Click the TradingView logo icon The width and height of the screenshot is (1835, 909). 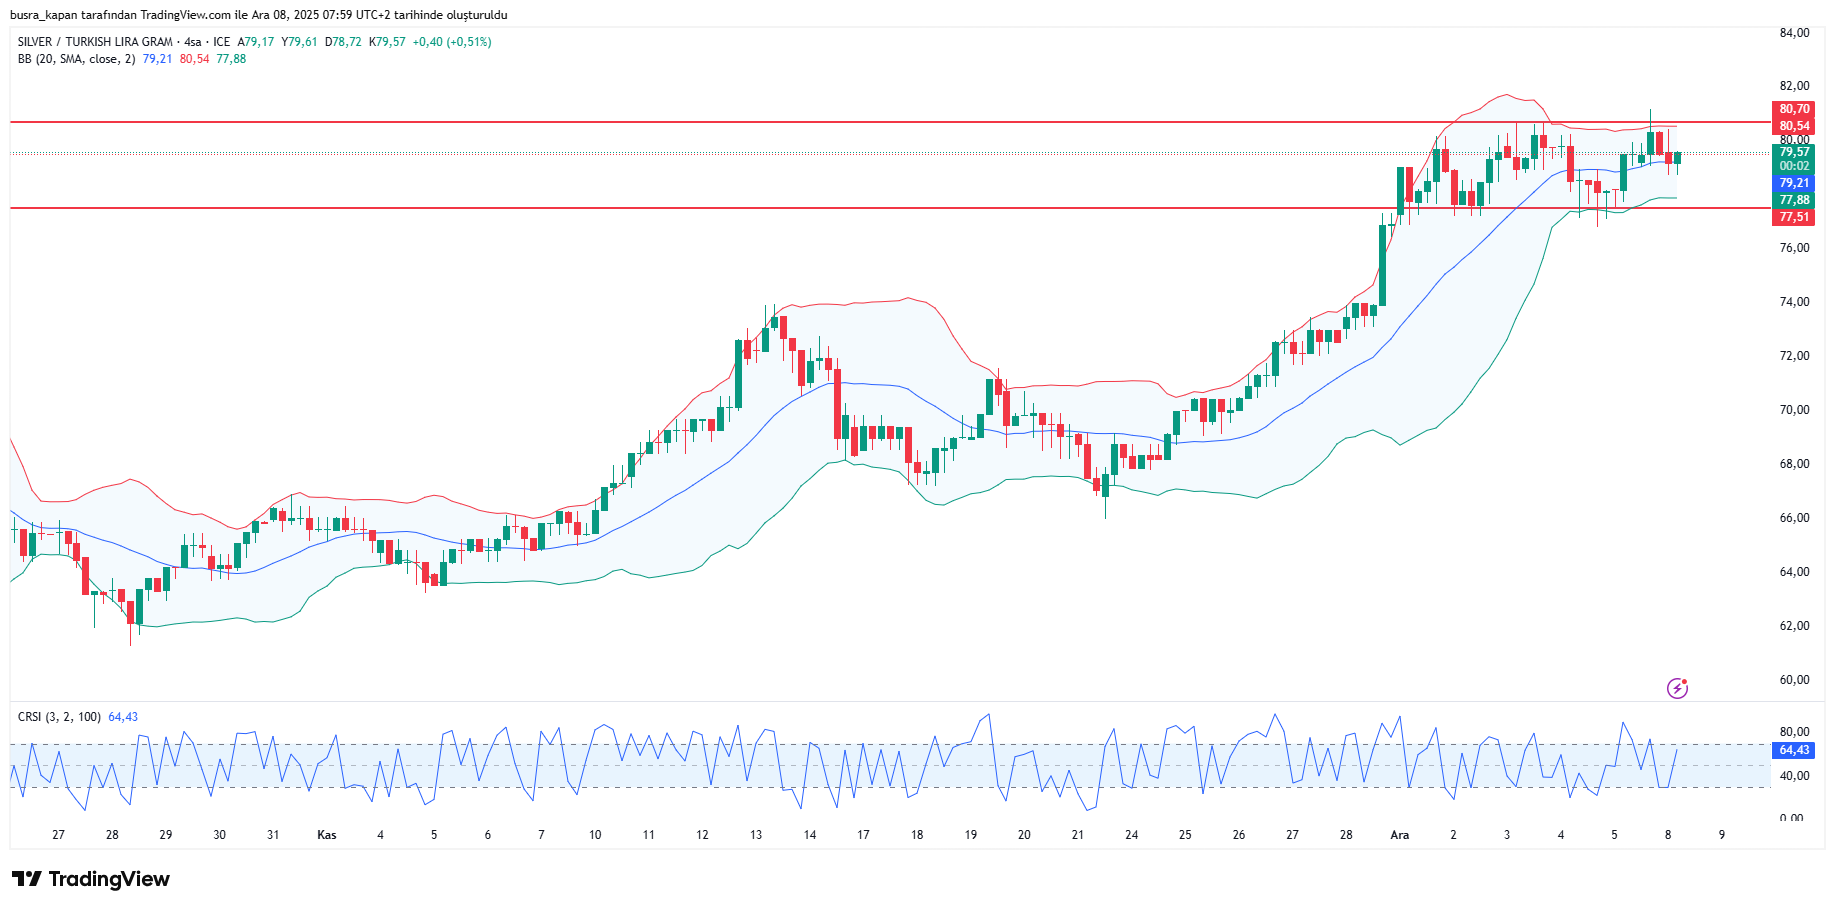click(x=27, y=879)
